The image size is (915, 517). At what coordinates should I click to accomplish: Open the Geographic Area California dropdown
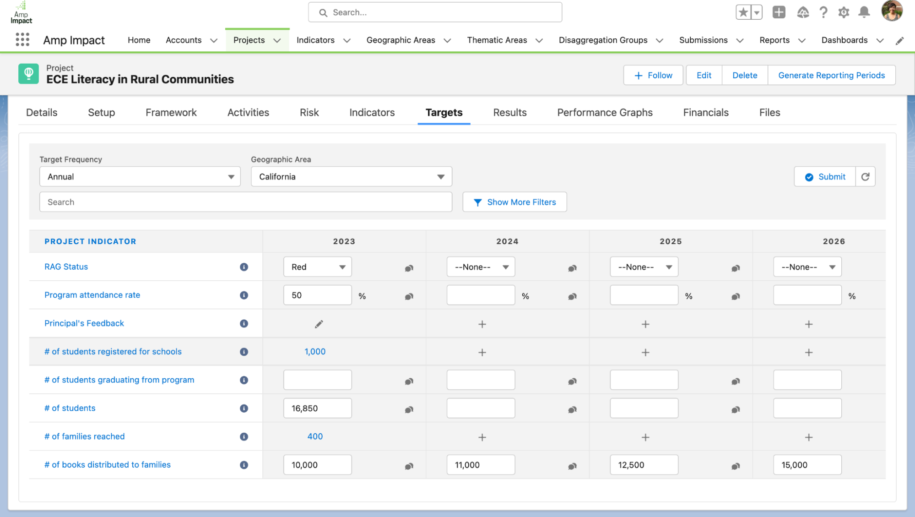click(x=351, y=177)
